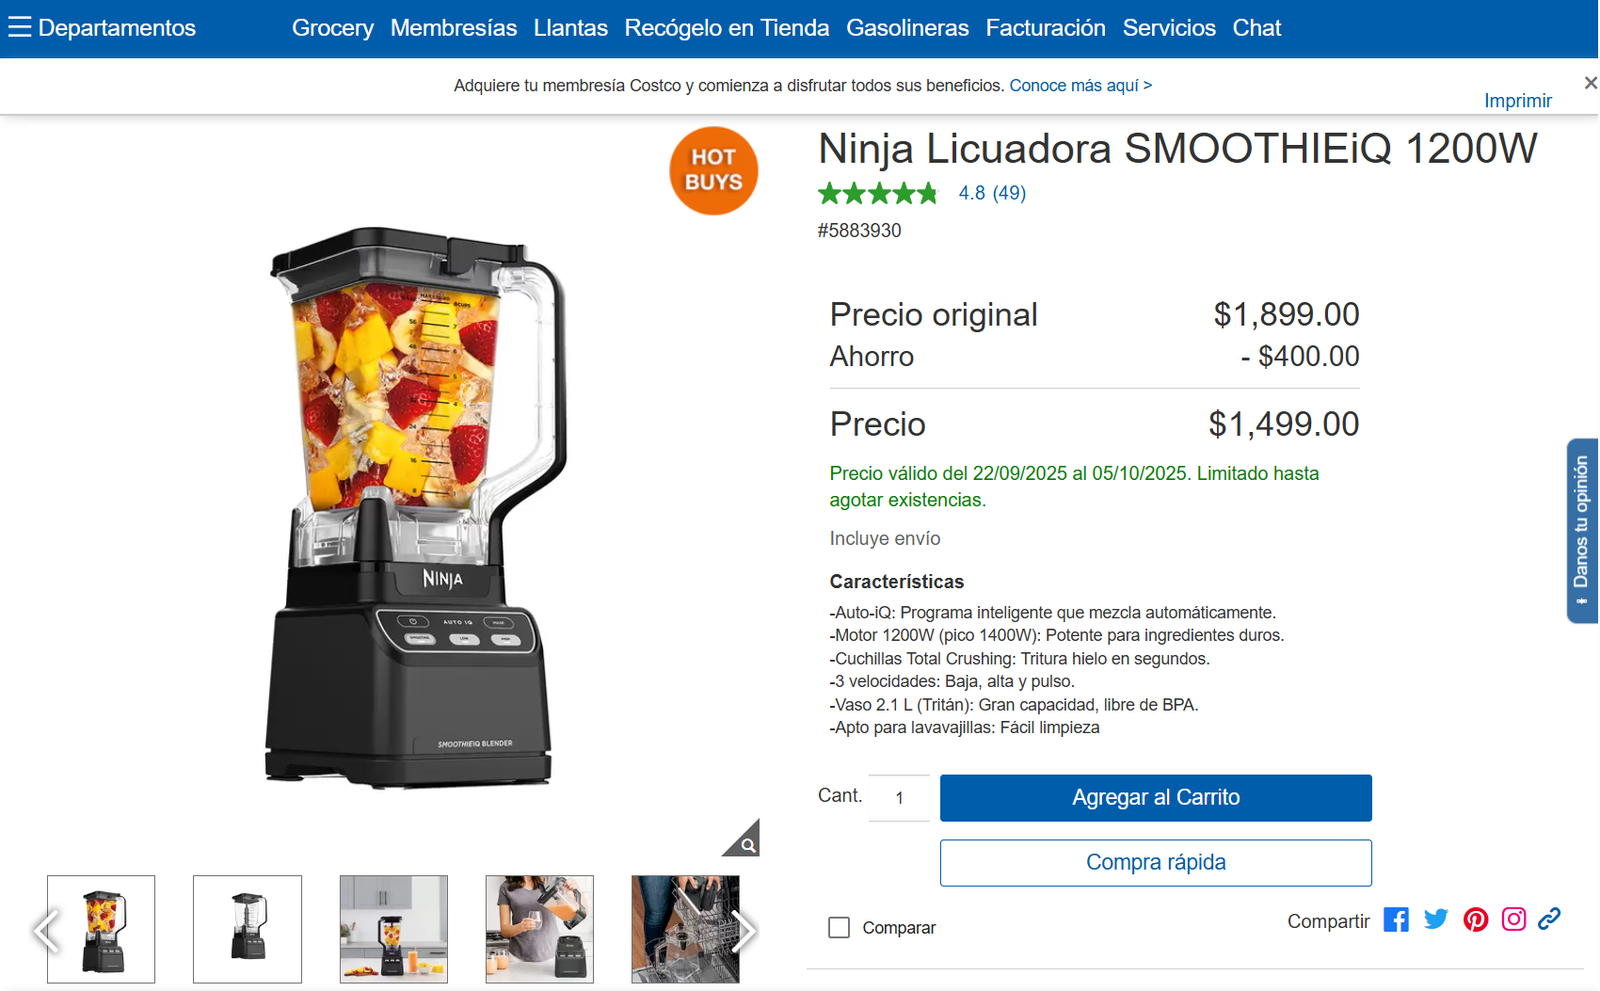This screenshot has width=1600, height=991.
Task: Open the Grocery menu item
Action: pyautogui.click(x=332, y=28)
